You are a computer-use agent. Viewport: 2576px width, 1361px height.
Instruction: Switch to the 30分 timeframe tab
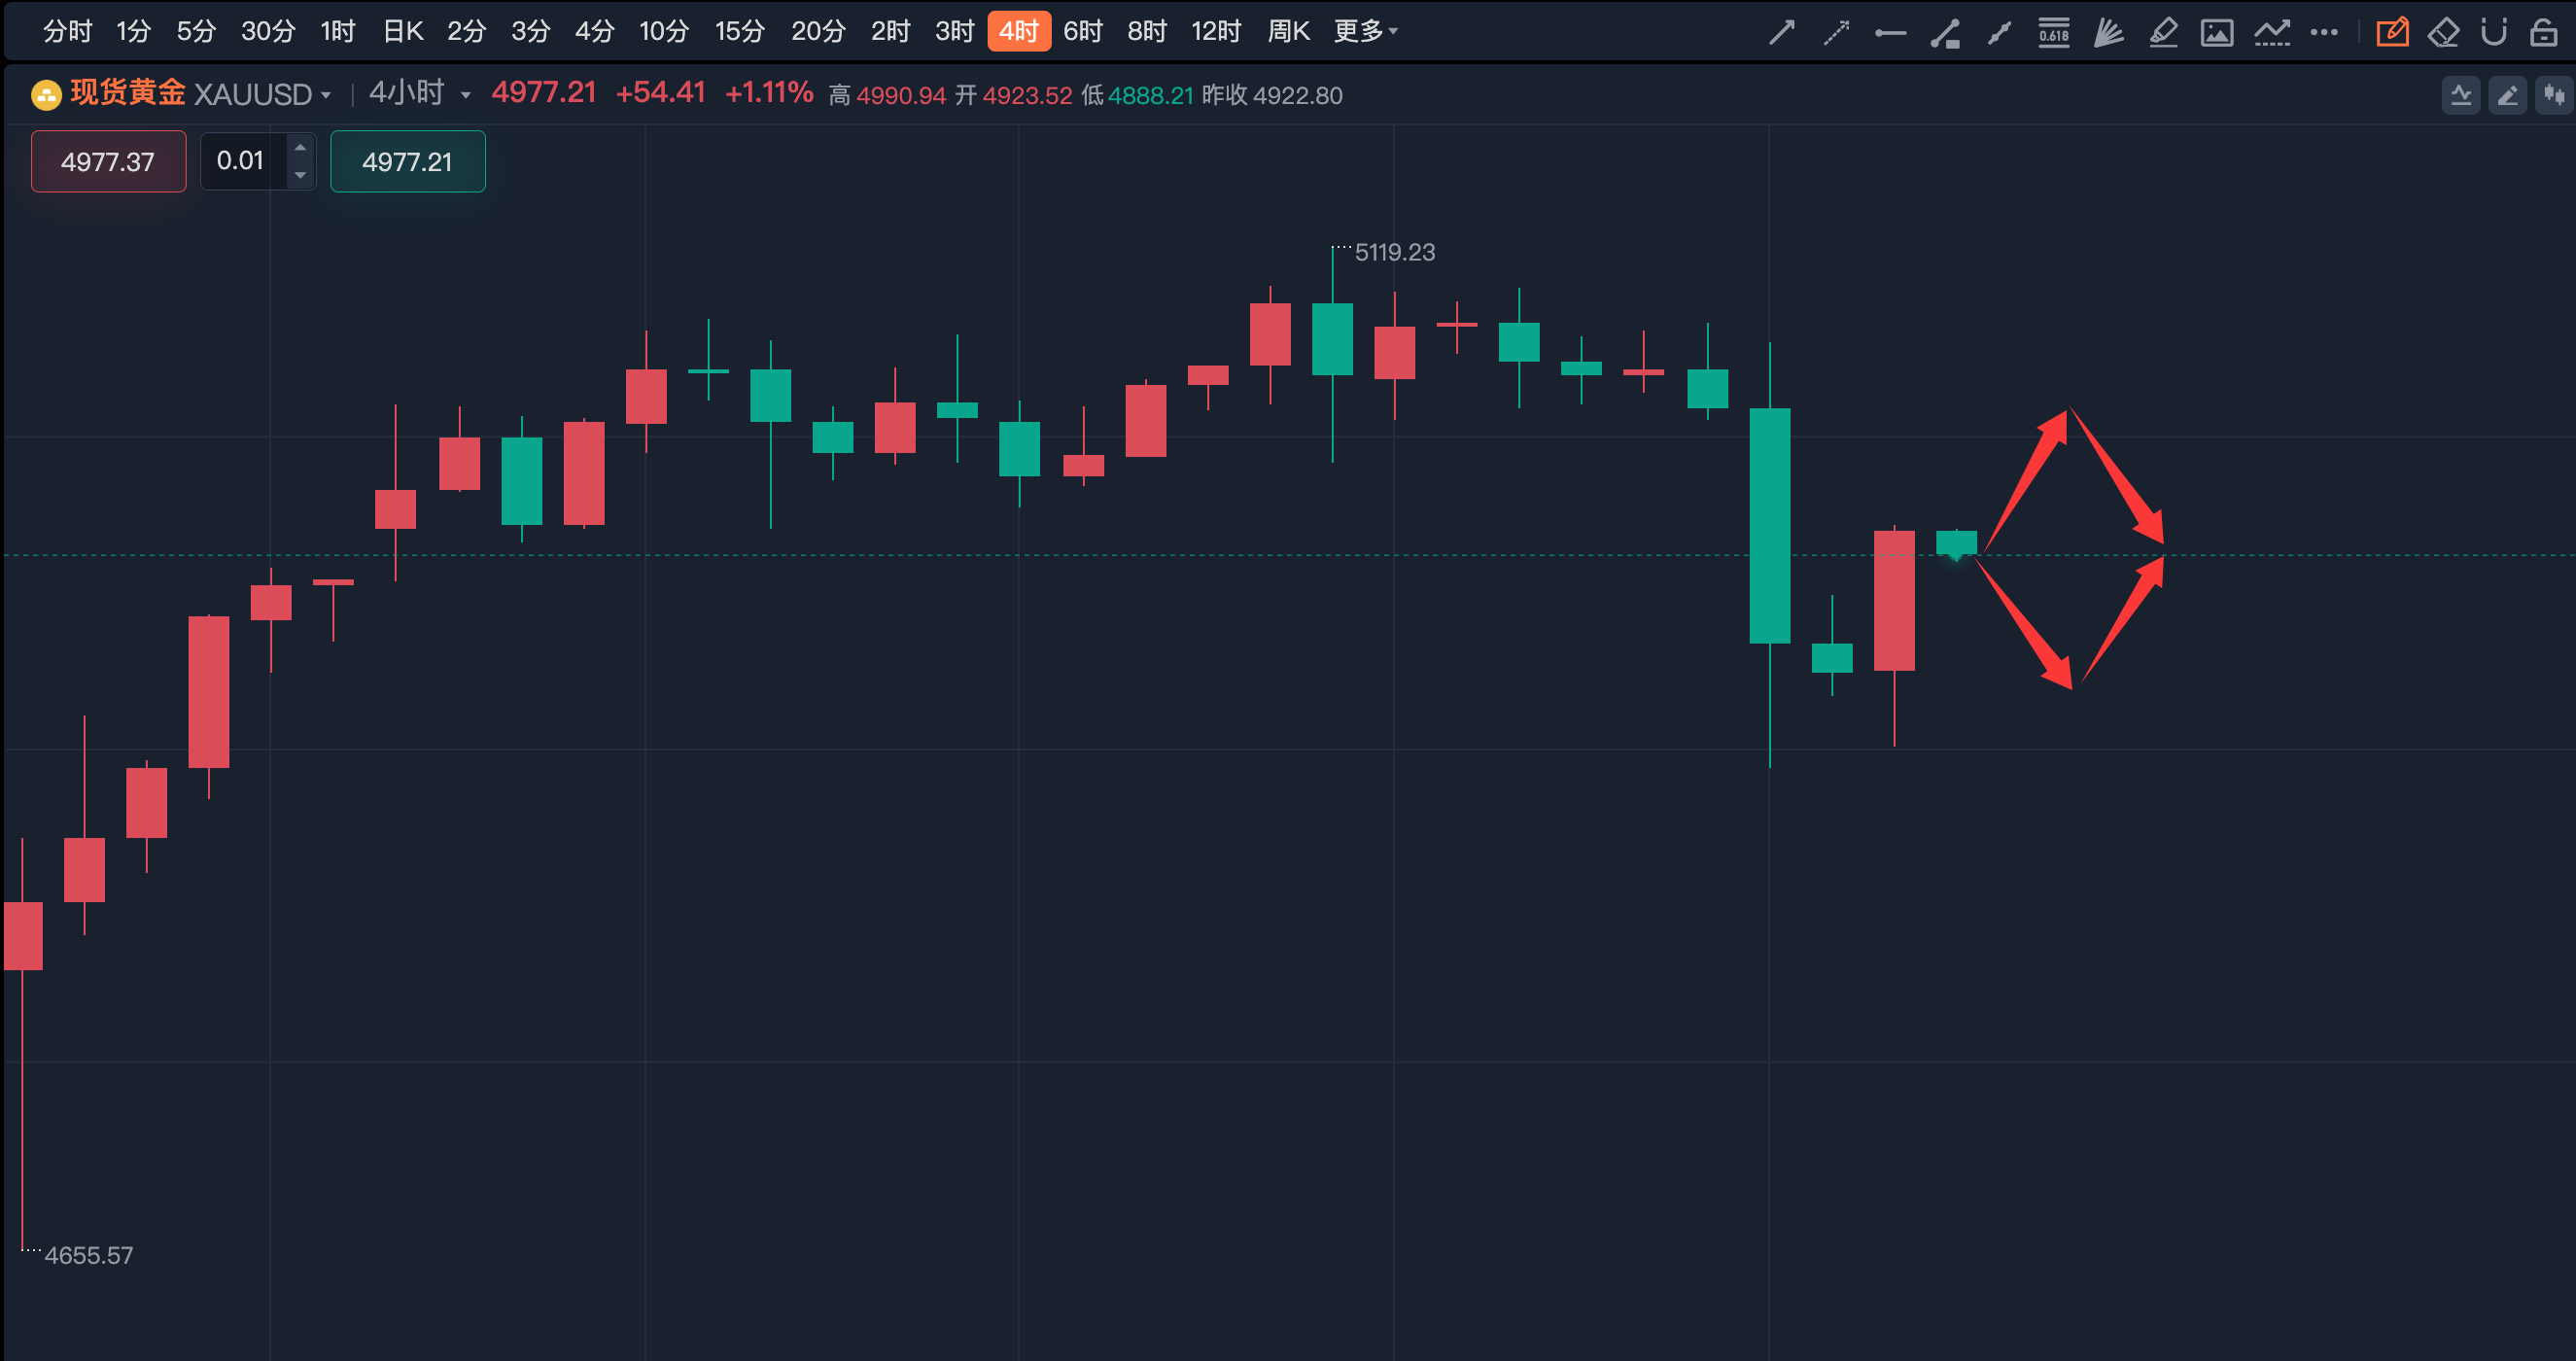point(268,32)
